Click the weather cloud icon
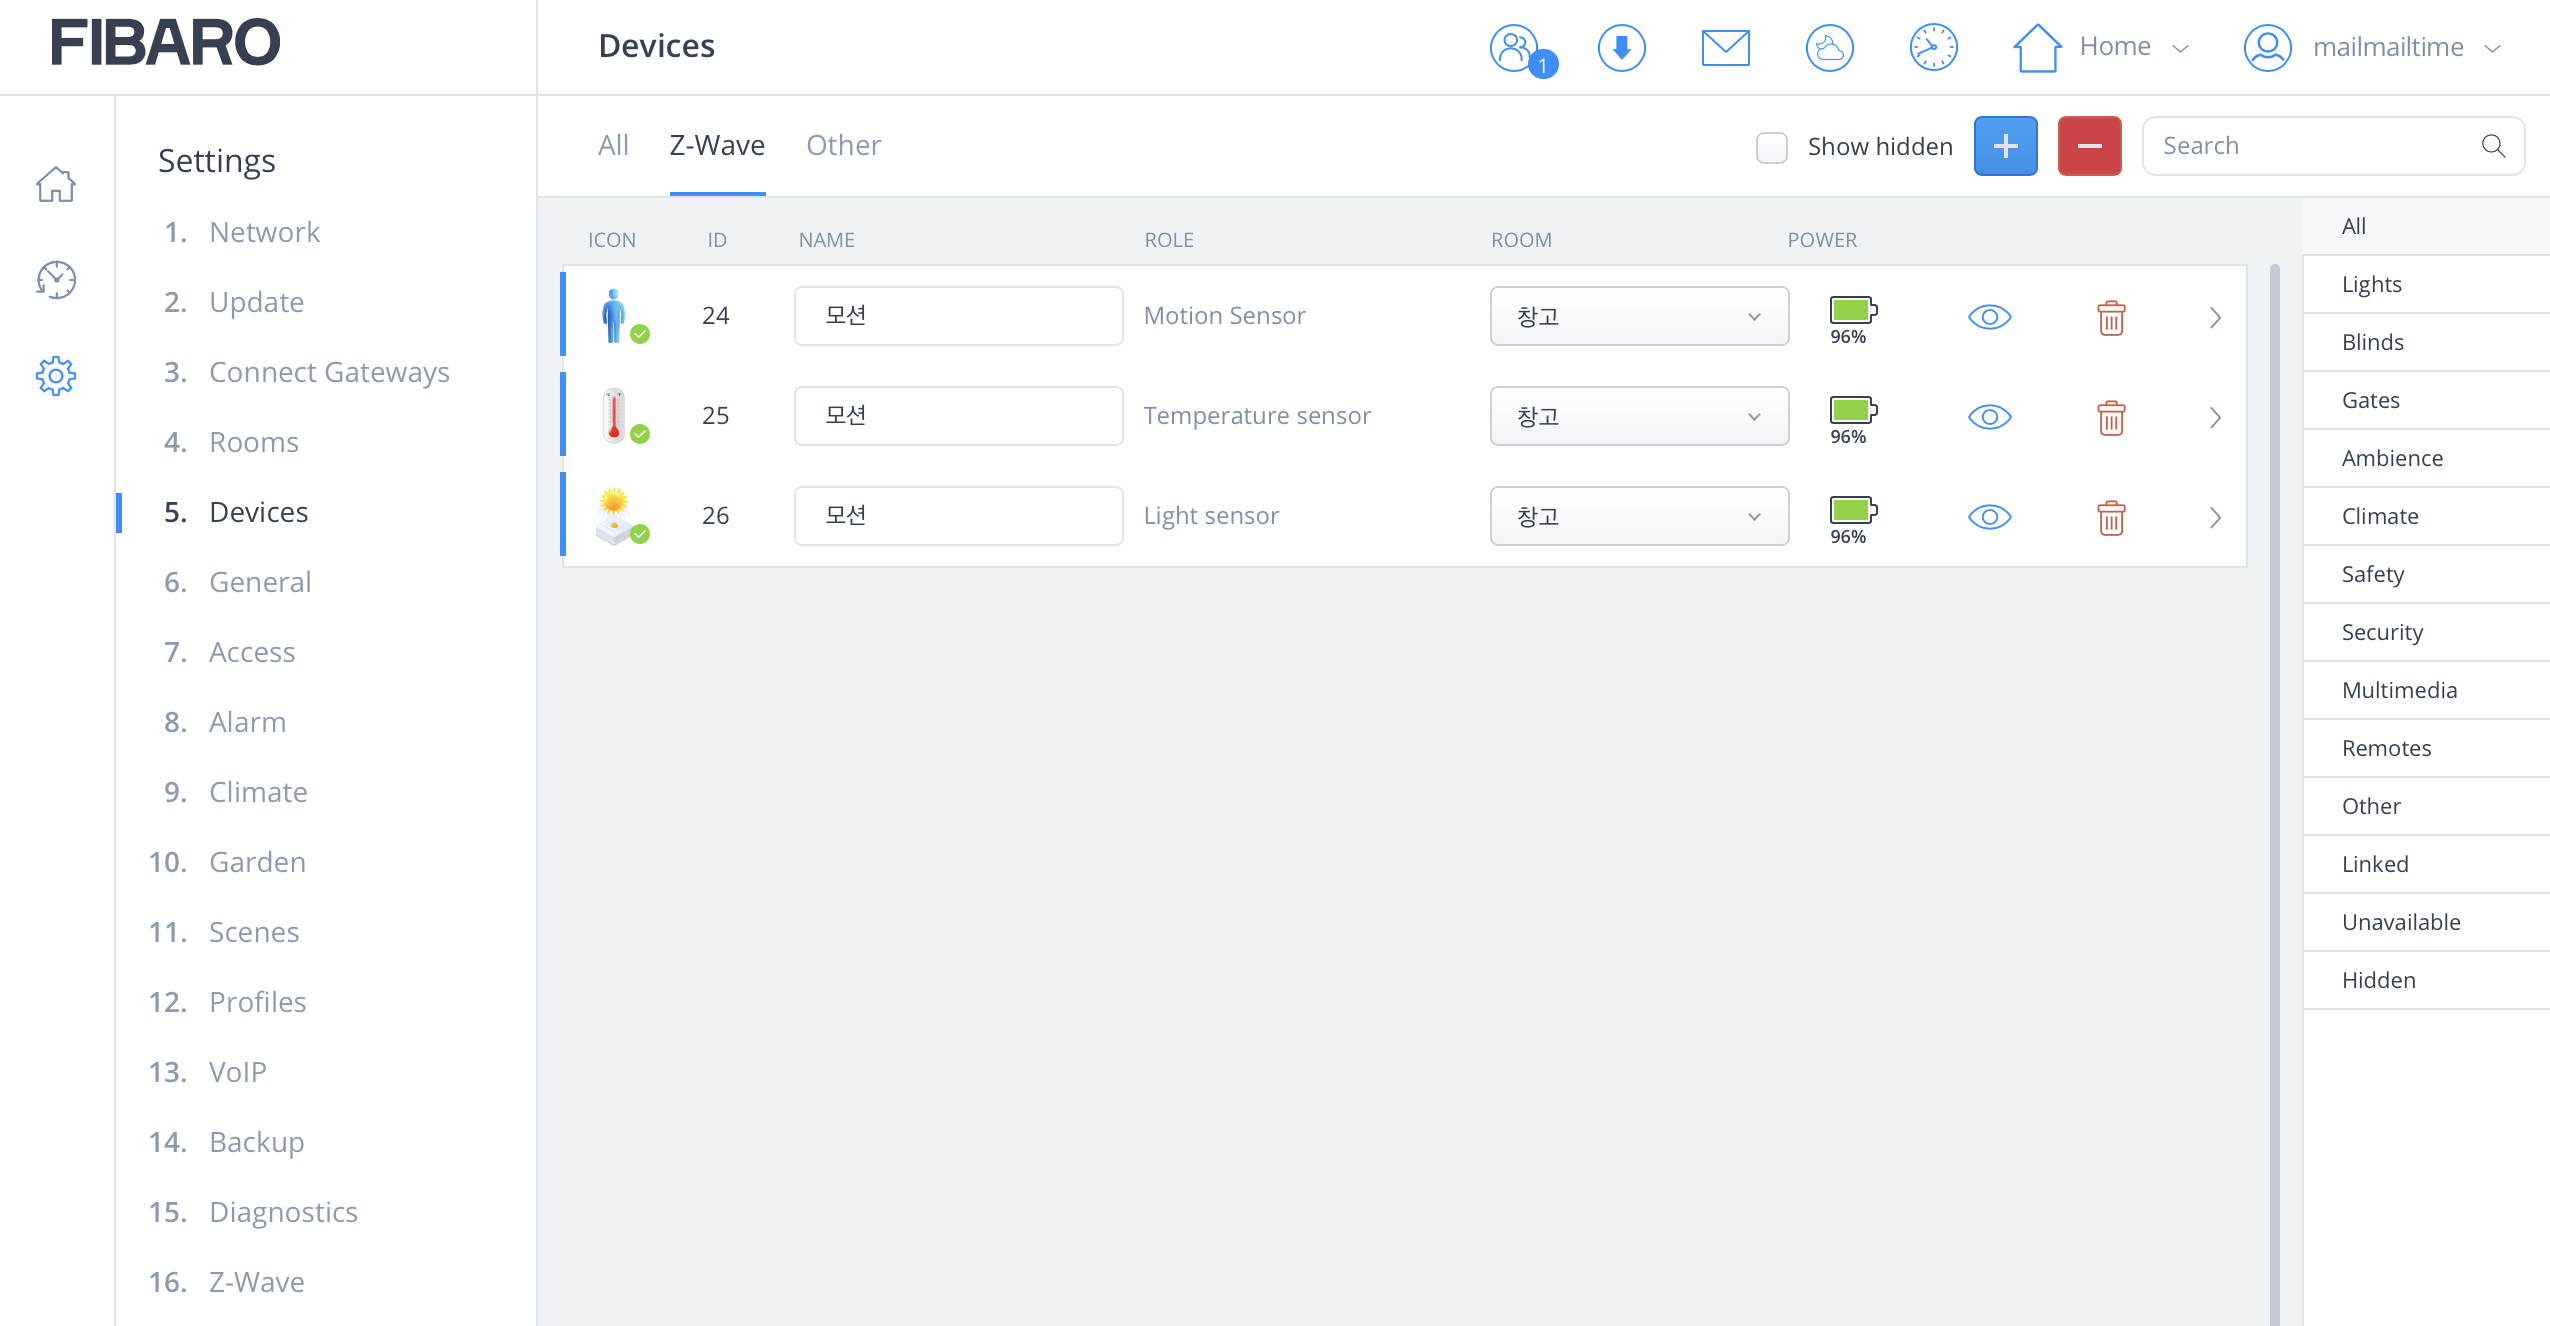This screenshot has width=2550, height=1326. click(x=1829, y=48)
